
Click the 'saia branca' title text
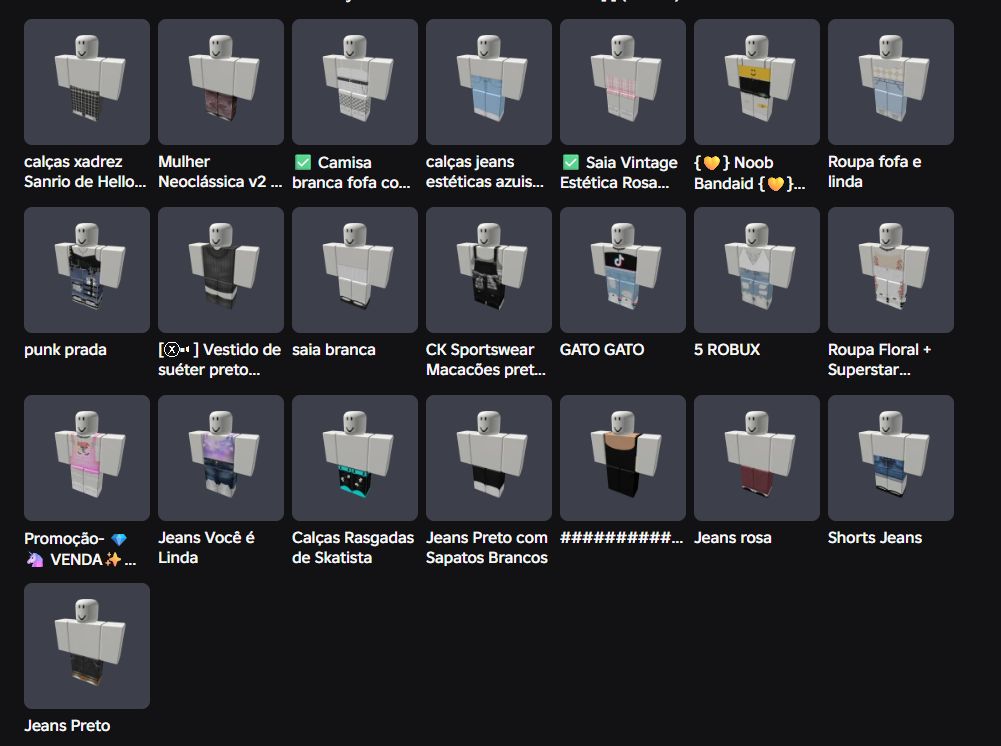pyautogui.click(x=334, y=350)
